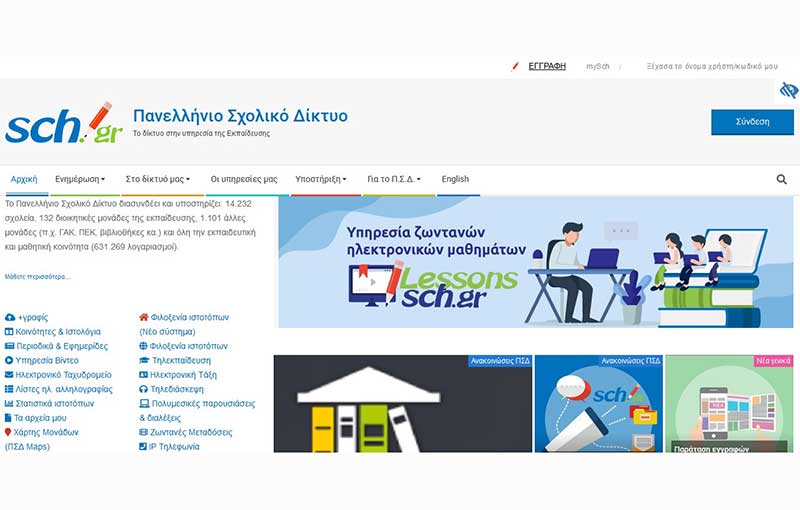Expand the Υποστήριξη dropdown menu
This screenshot has height=510, width=800.
pos(321,179)
